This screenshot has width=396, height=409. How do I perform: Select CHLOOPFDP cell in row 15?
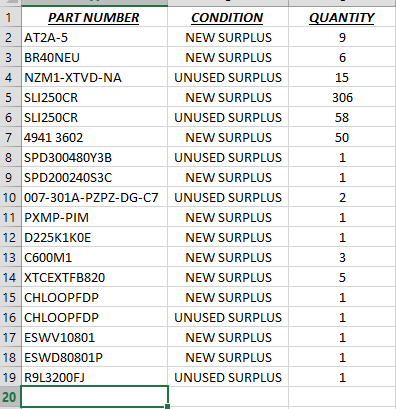(x=94, y=297)
